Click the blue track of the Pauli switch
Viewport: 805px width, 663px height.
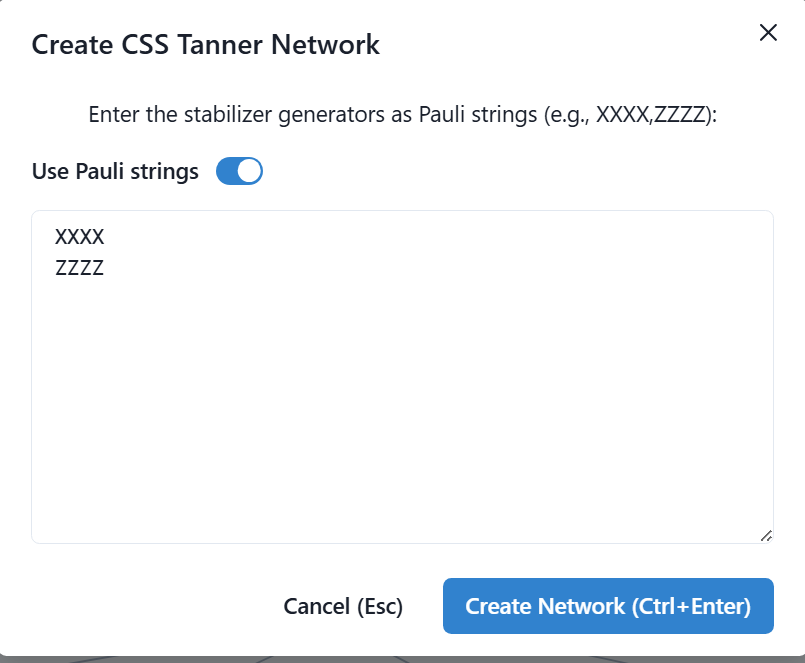(x=226, y=171)
